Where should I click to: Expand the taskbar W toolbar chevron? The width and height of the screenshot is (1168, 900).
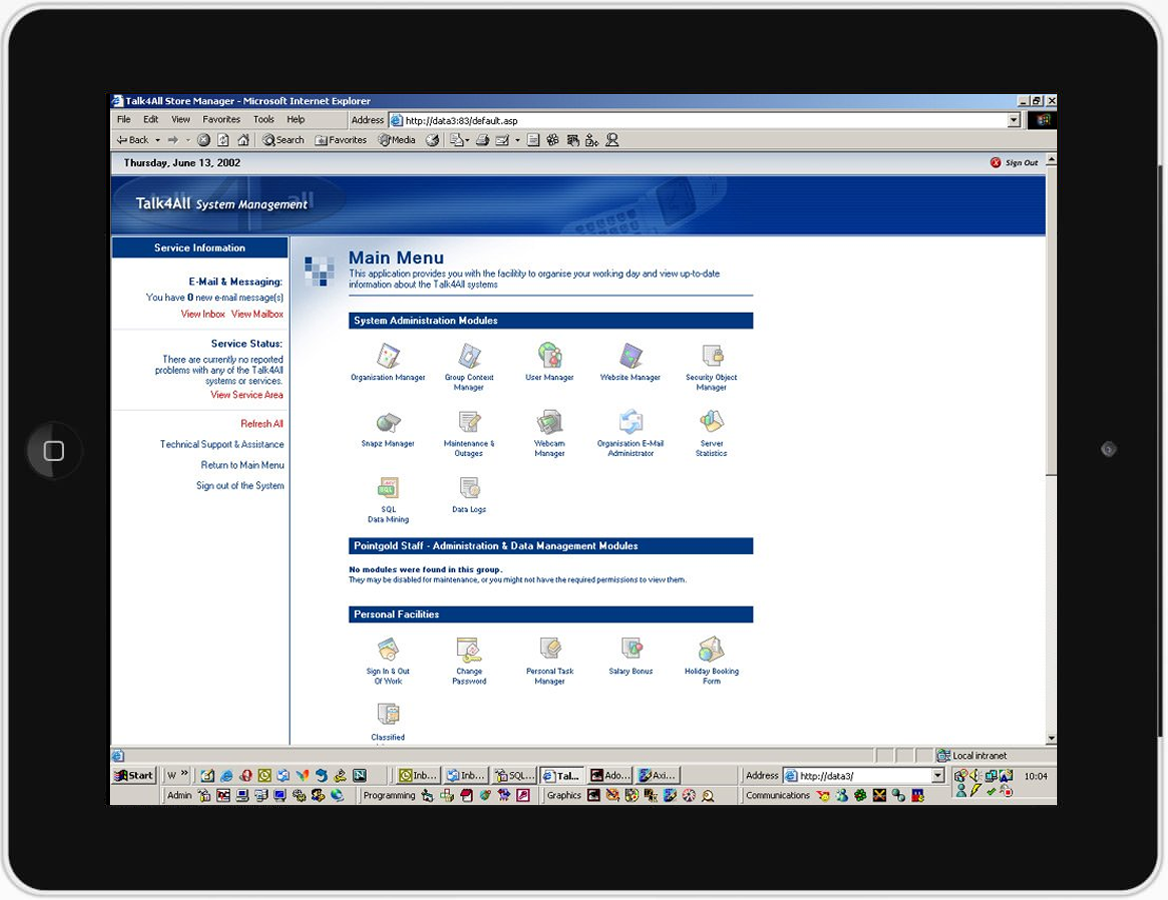tap(185, 774)
